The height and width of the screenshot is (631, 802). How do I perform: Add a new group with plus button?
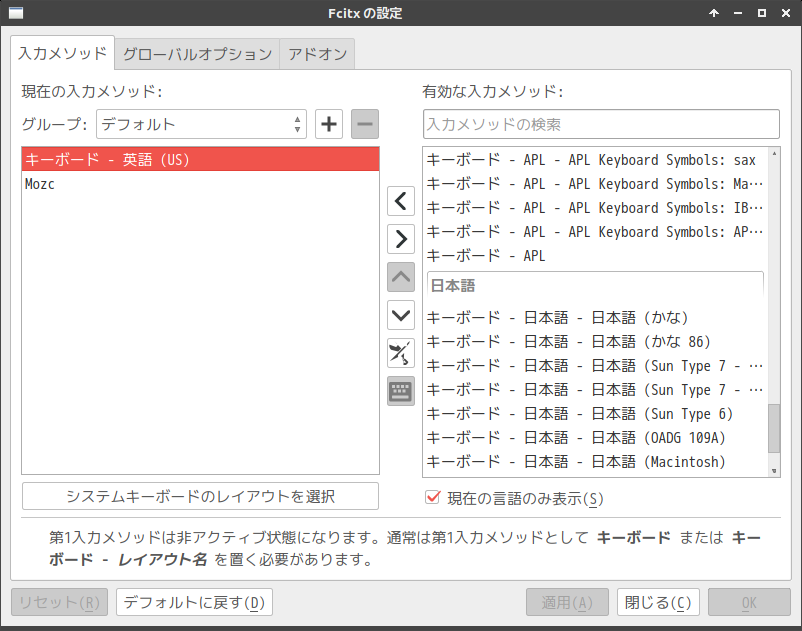[x=329, y=124]
